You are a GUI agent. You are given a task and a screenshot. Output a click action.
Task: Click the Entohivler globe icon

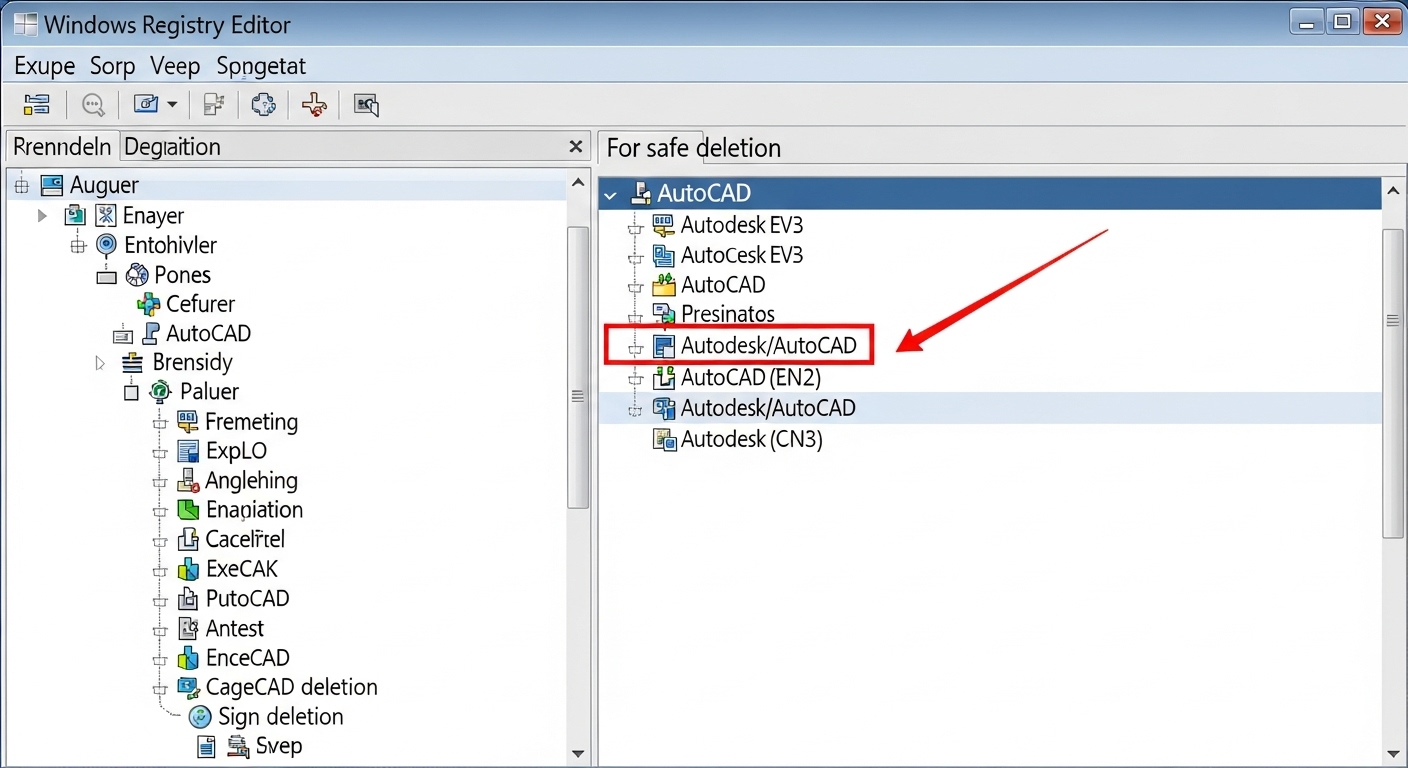click(x=106, y=245)
